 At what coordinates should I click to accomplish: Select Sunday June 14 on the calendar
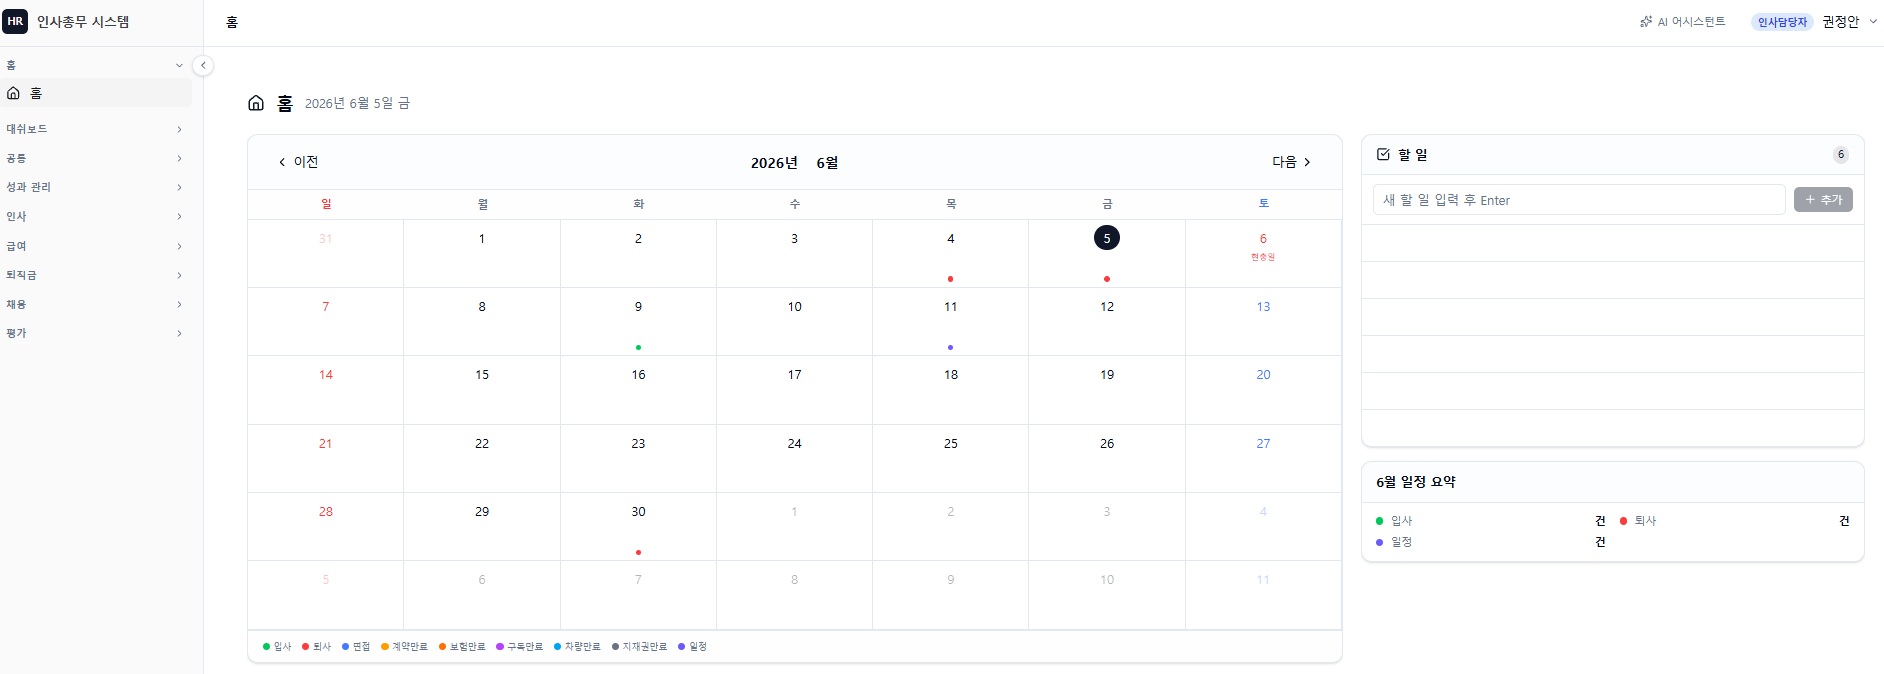coord(326,390)
